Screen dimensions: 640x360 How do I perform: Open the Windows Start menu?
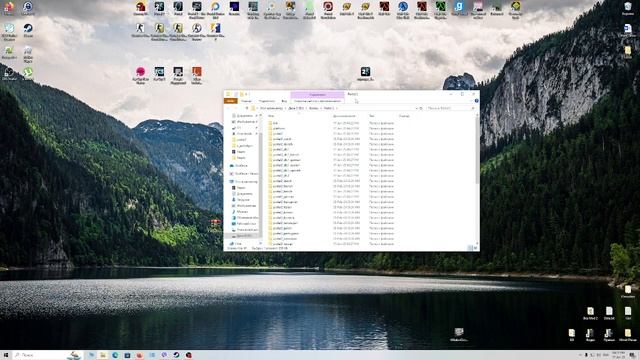(x=6, y=355)
